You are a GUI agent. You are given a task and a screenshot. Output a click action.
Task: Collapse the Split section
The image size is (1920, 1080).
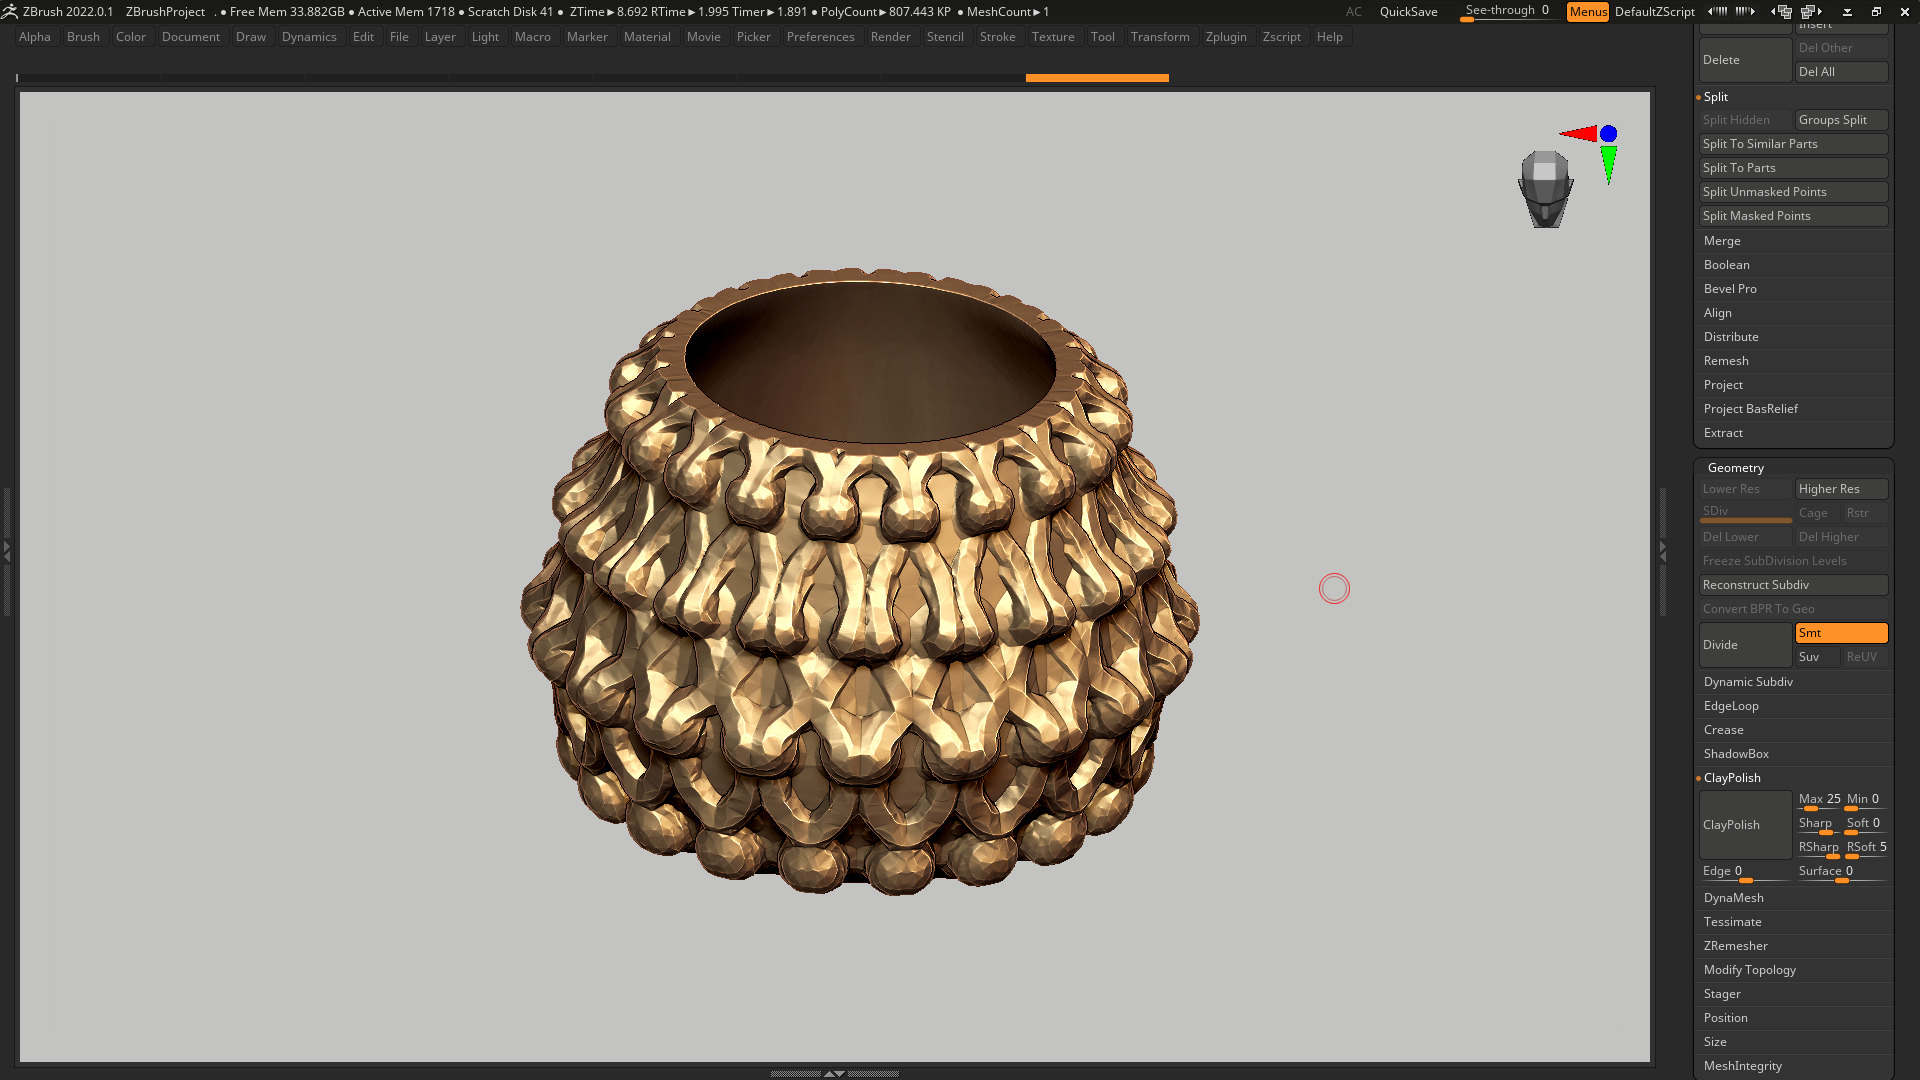pyautogui.click(x=1715, y=97)
